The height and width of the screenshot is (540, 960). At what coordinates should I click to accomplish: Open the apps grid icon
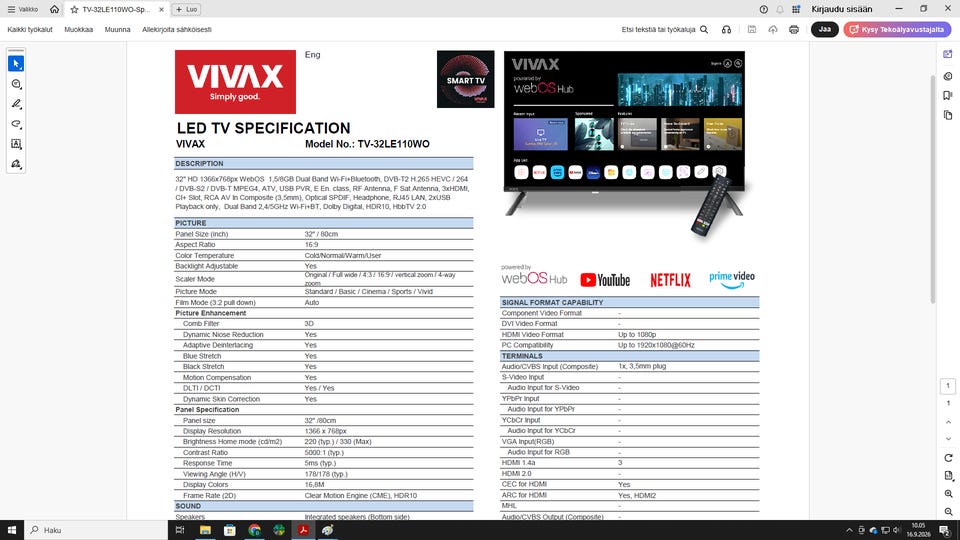coord(796,9)
